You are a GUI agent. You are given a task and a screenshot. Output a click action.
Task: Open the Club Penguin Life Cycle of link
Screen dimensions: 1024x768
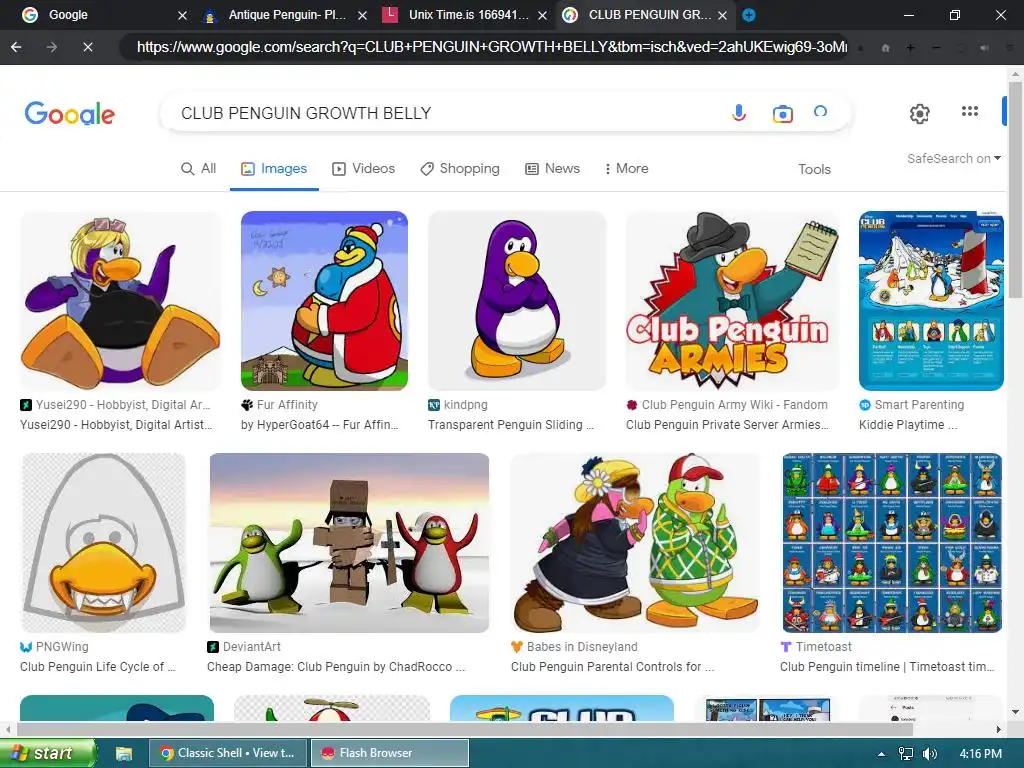[x=97, y=667]
